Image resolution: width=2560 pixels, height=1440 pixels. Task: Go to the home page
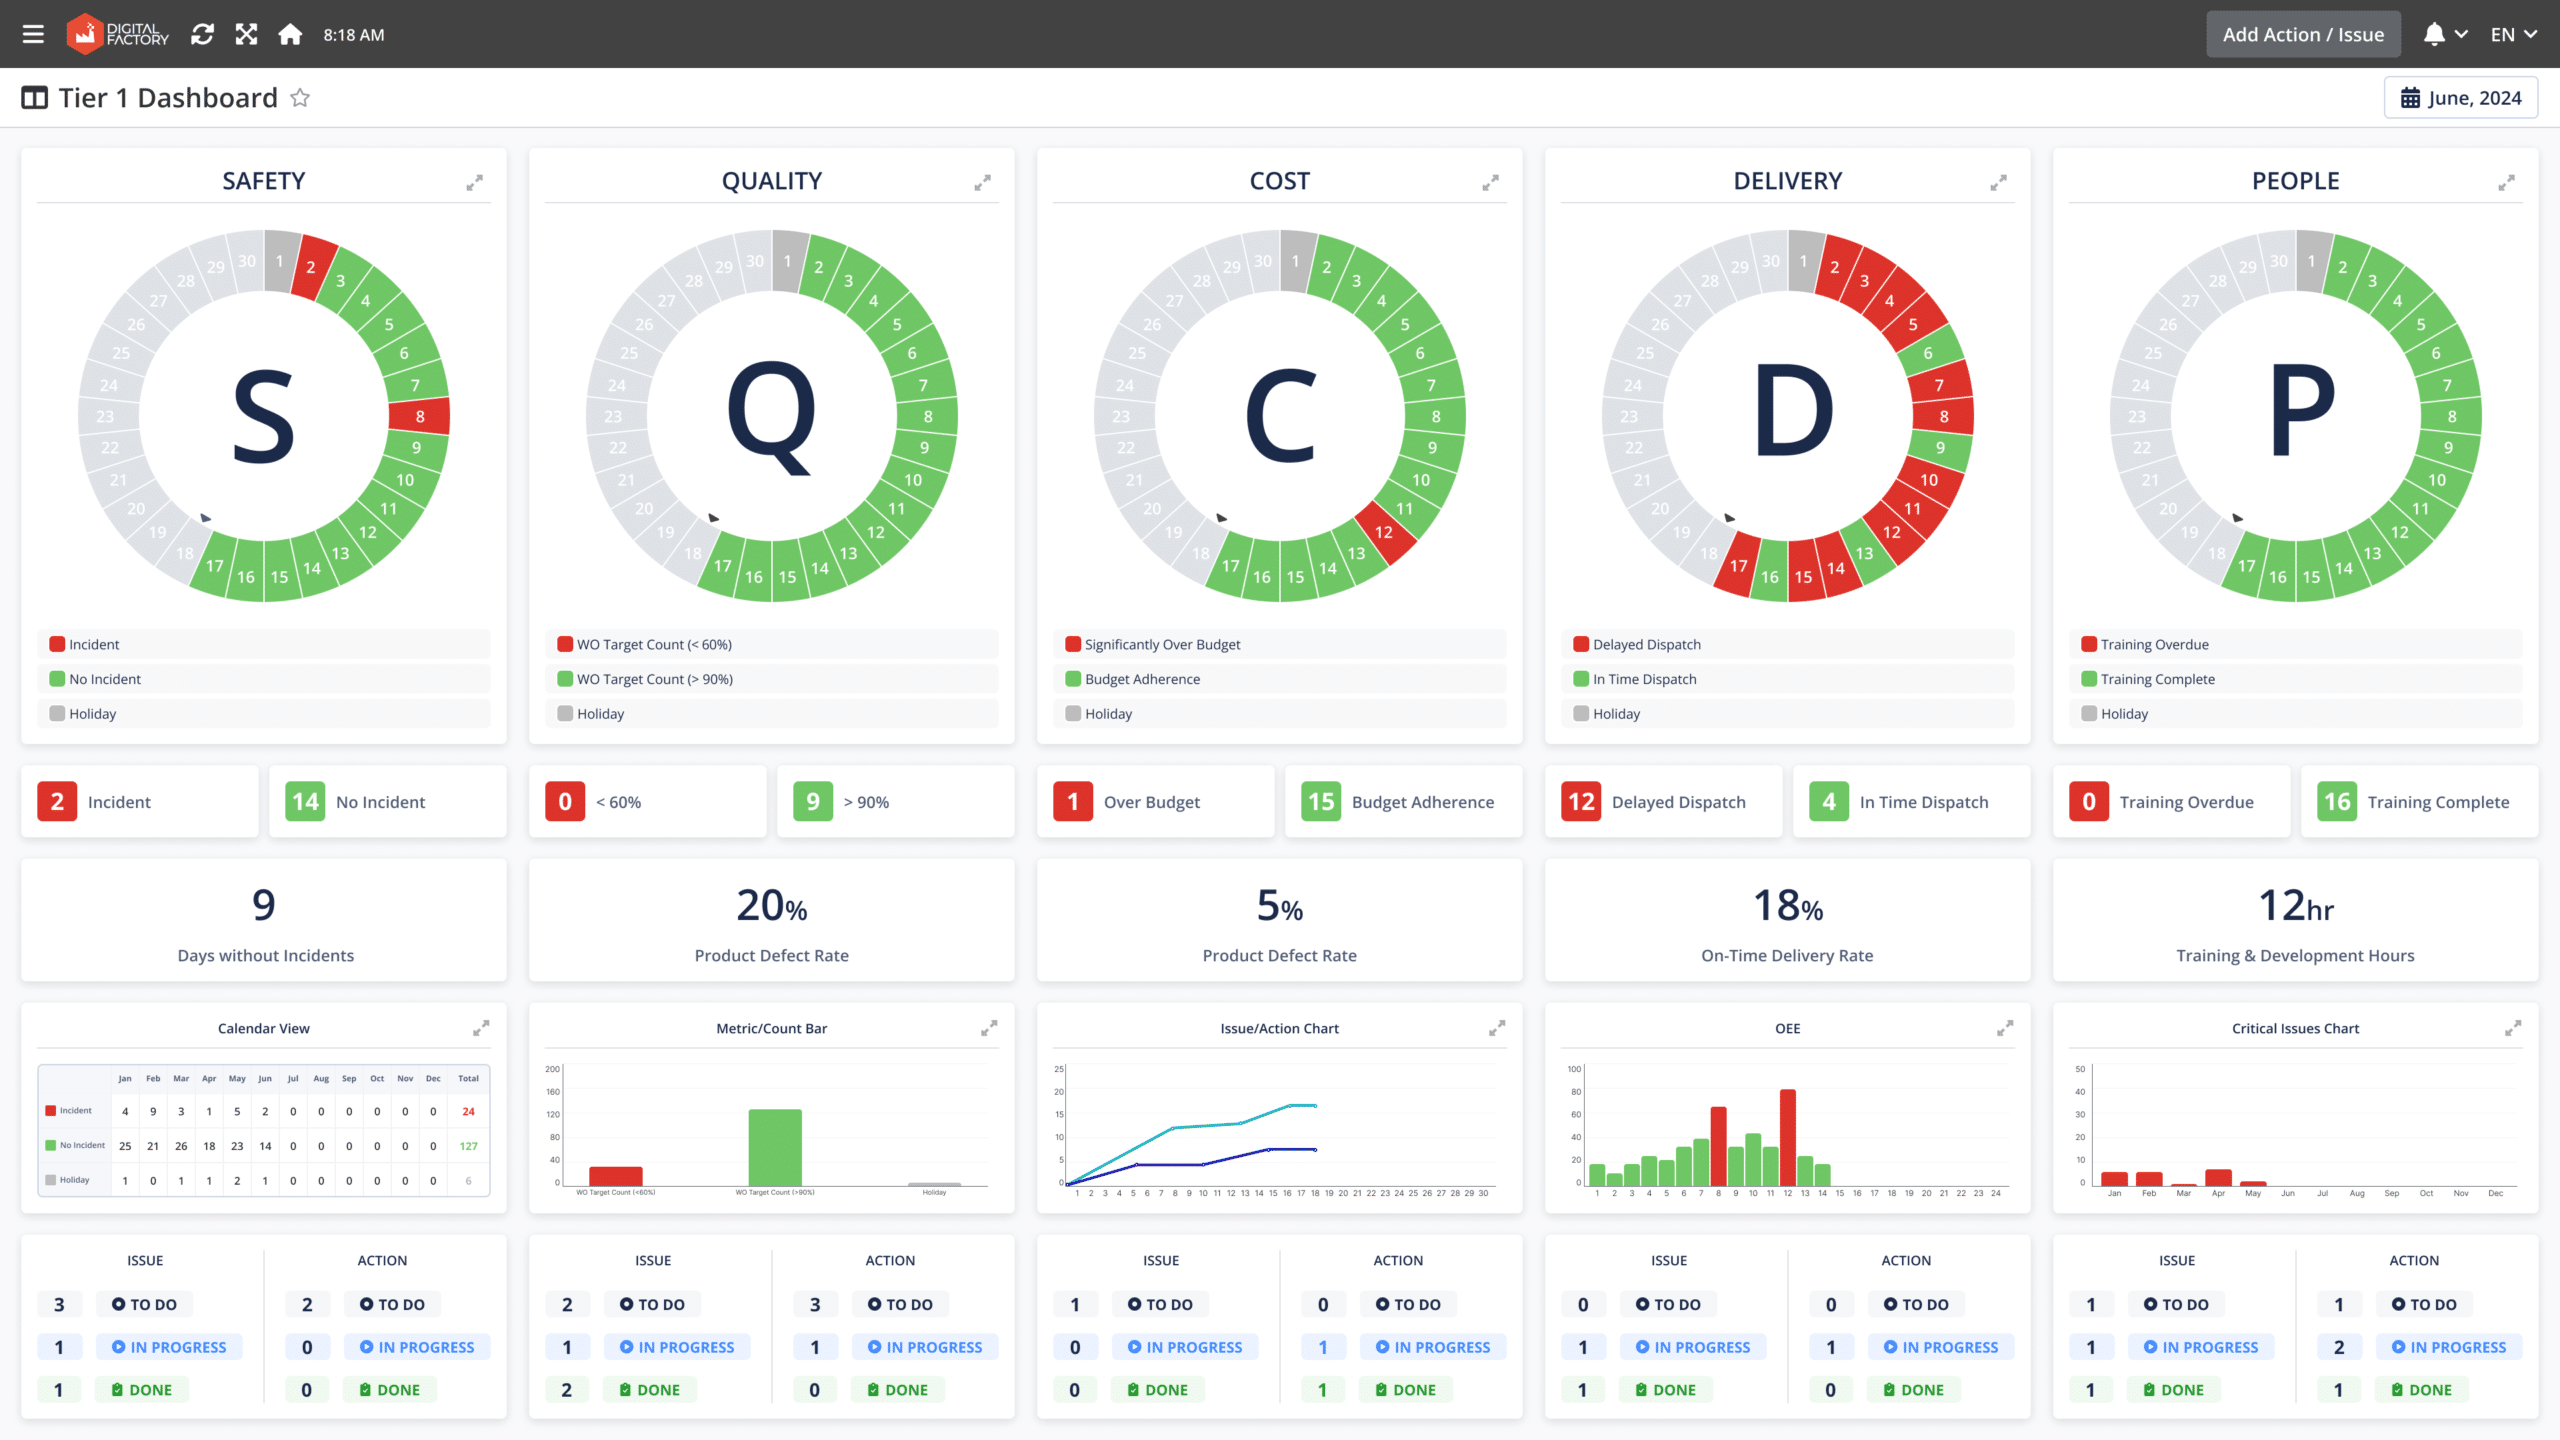tap(290, 34)
